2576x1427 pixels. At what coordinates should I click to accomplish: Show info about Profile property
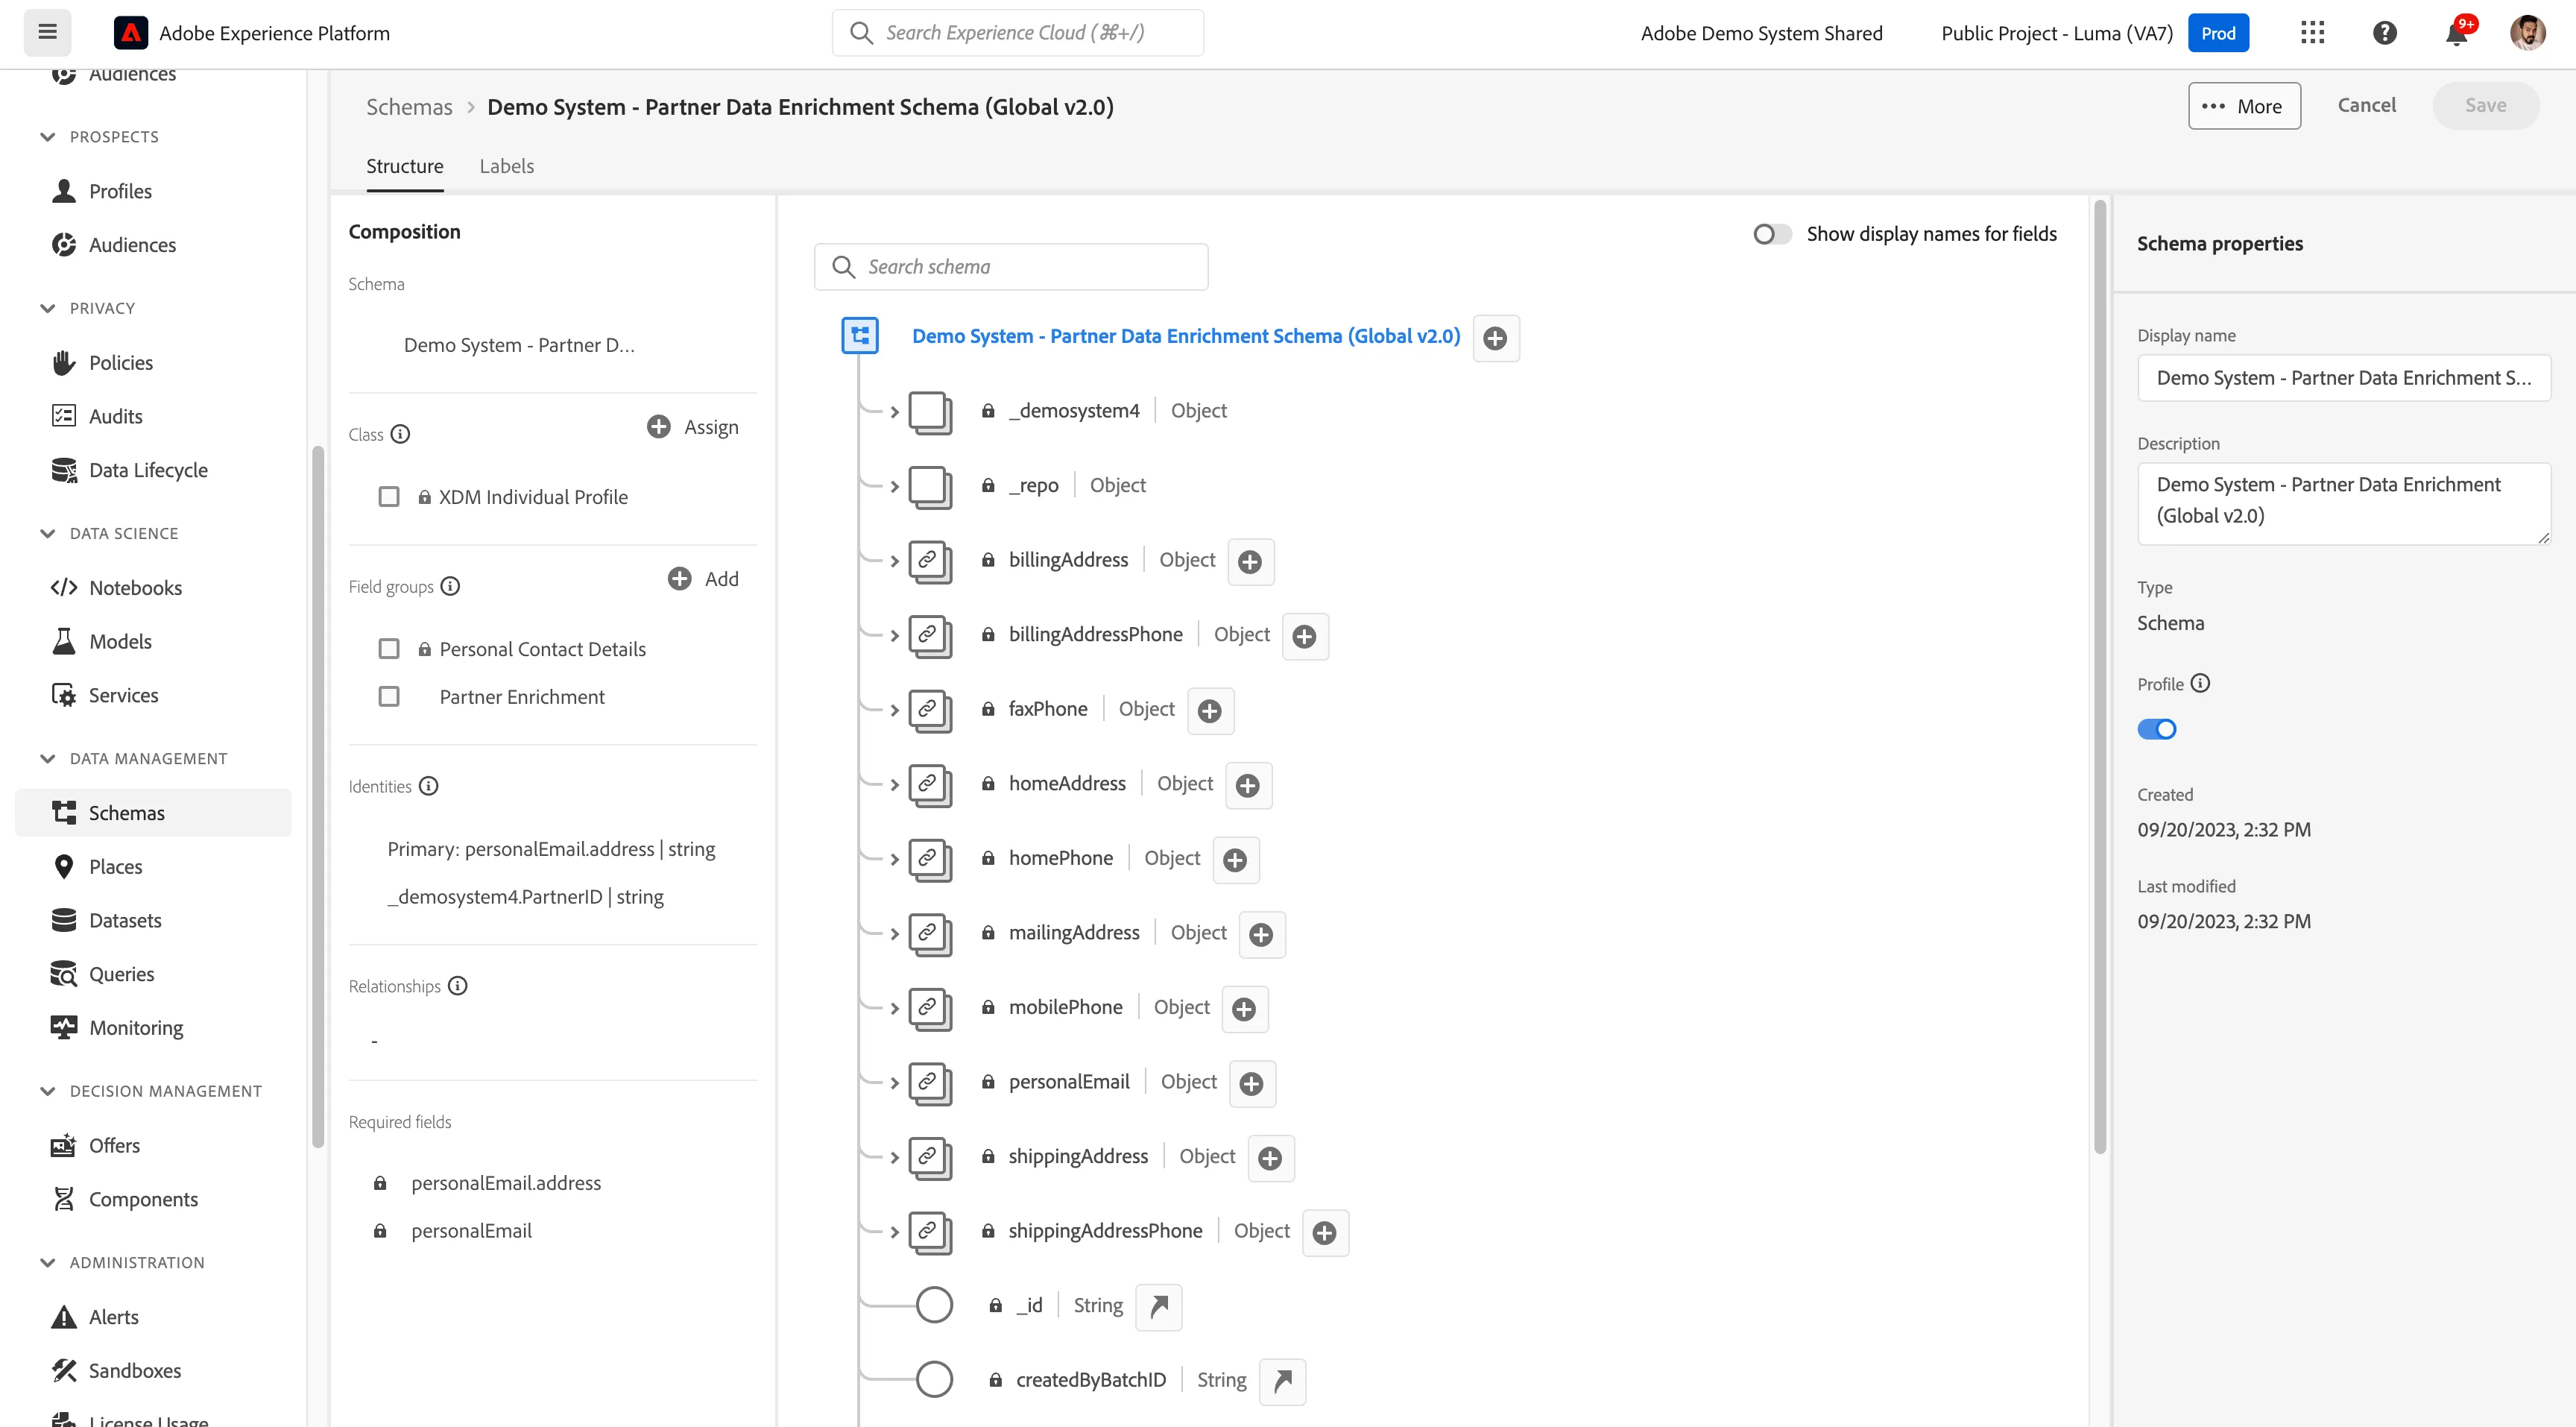click(x=2200, y=683)
